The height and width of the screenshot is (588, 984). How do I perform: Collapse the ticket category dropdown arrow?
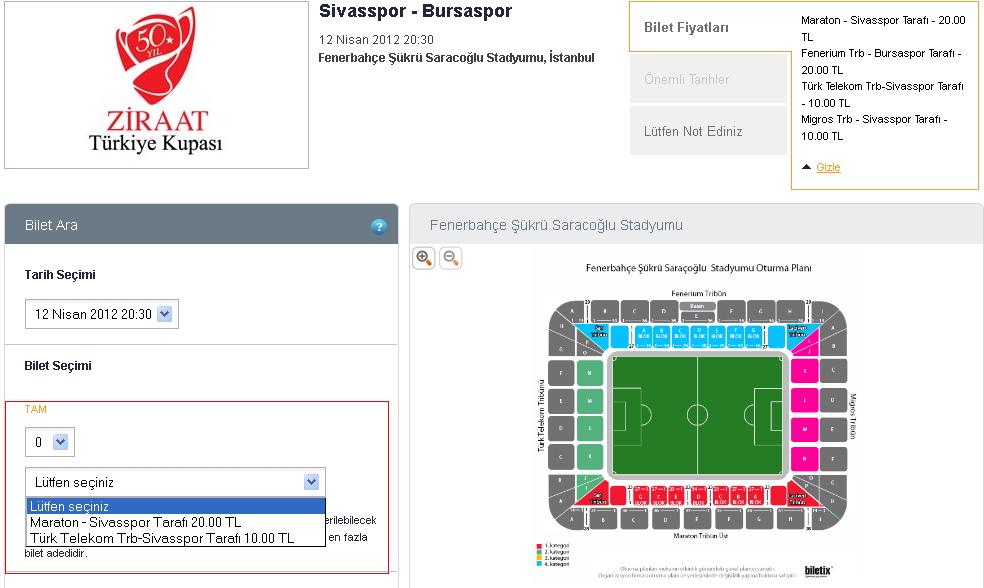click(x=311, y=482)
